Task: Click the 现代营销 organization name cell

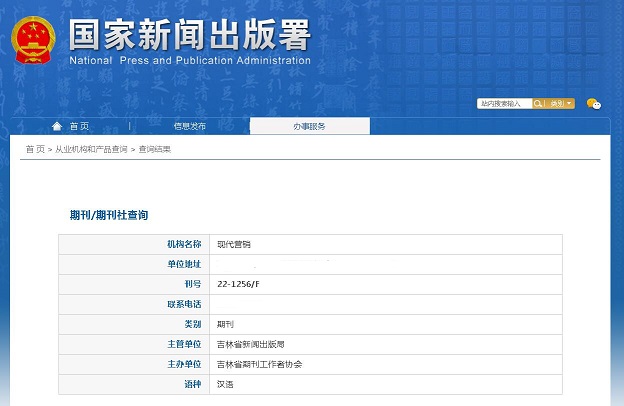Action: point(234,244)
